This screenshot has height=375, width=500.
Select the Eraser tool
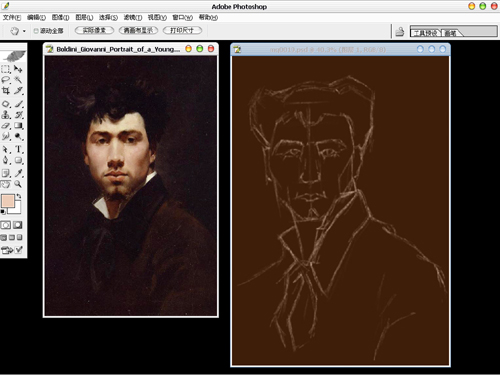(6, 126)
